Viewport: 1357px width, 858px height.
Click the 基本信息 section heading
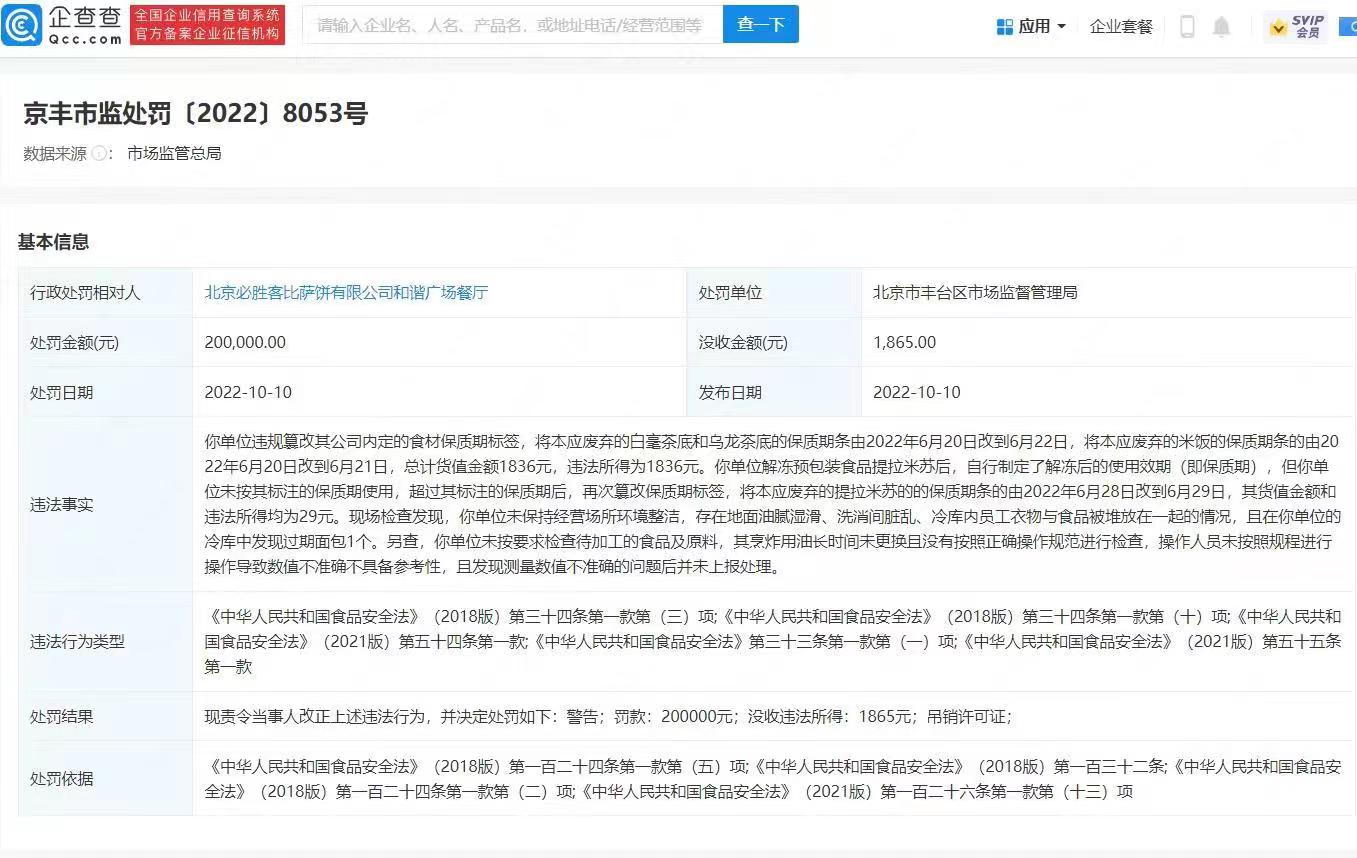tap(53, 241)
